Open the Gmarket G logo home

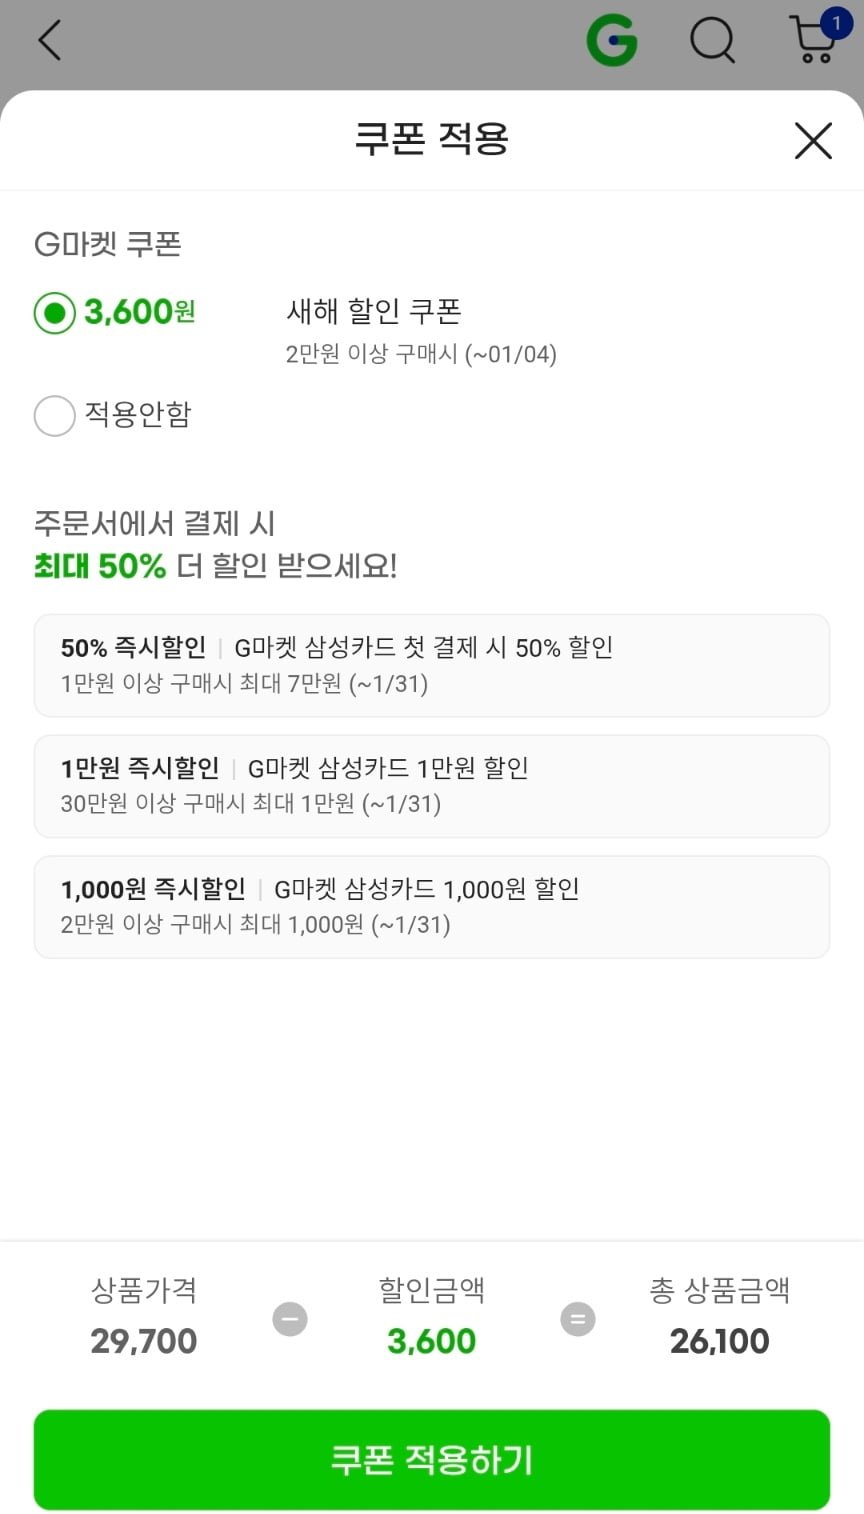click(x=611, y=41)
